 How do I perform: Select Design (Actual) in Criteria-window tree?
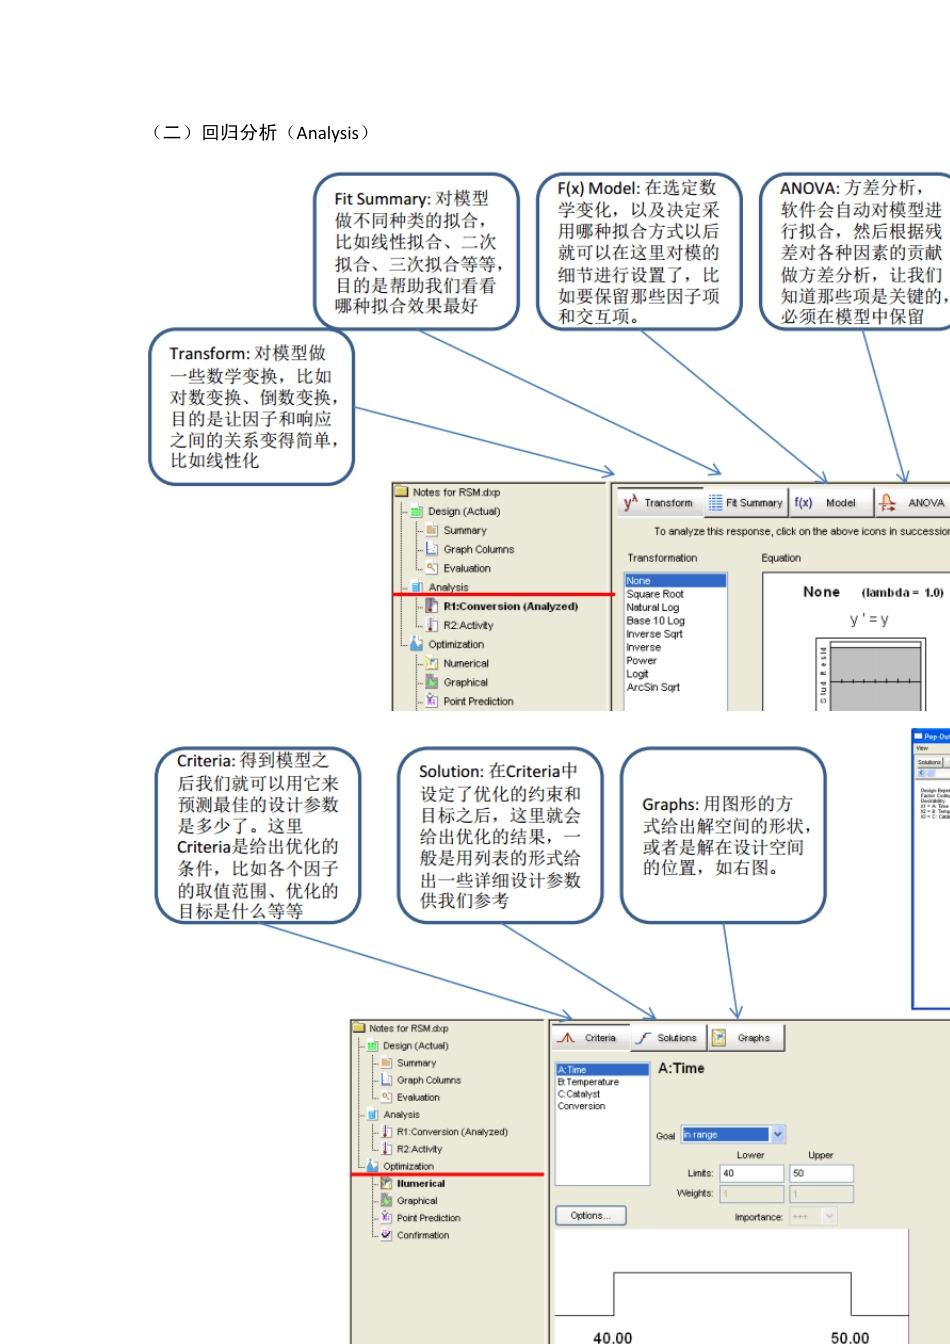pyautogui.click(x=415, y=1045)
